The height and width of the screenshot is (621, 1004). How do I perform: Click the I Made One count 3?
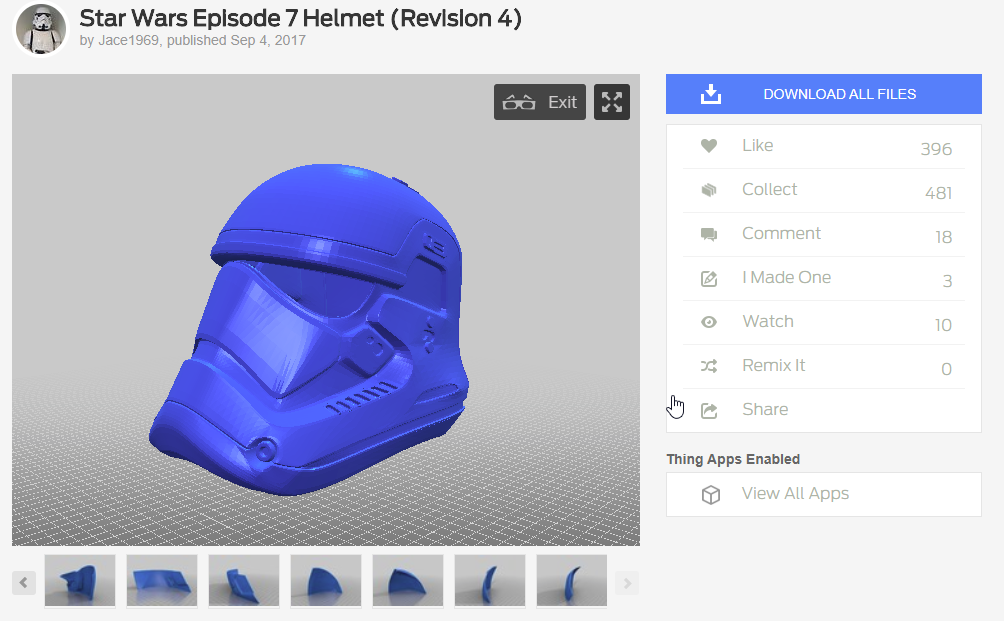947,281
